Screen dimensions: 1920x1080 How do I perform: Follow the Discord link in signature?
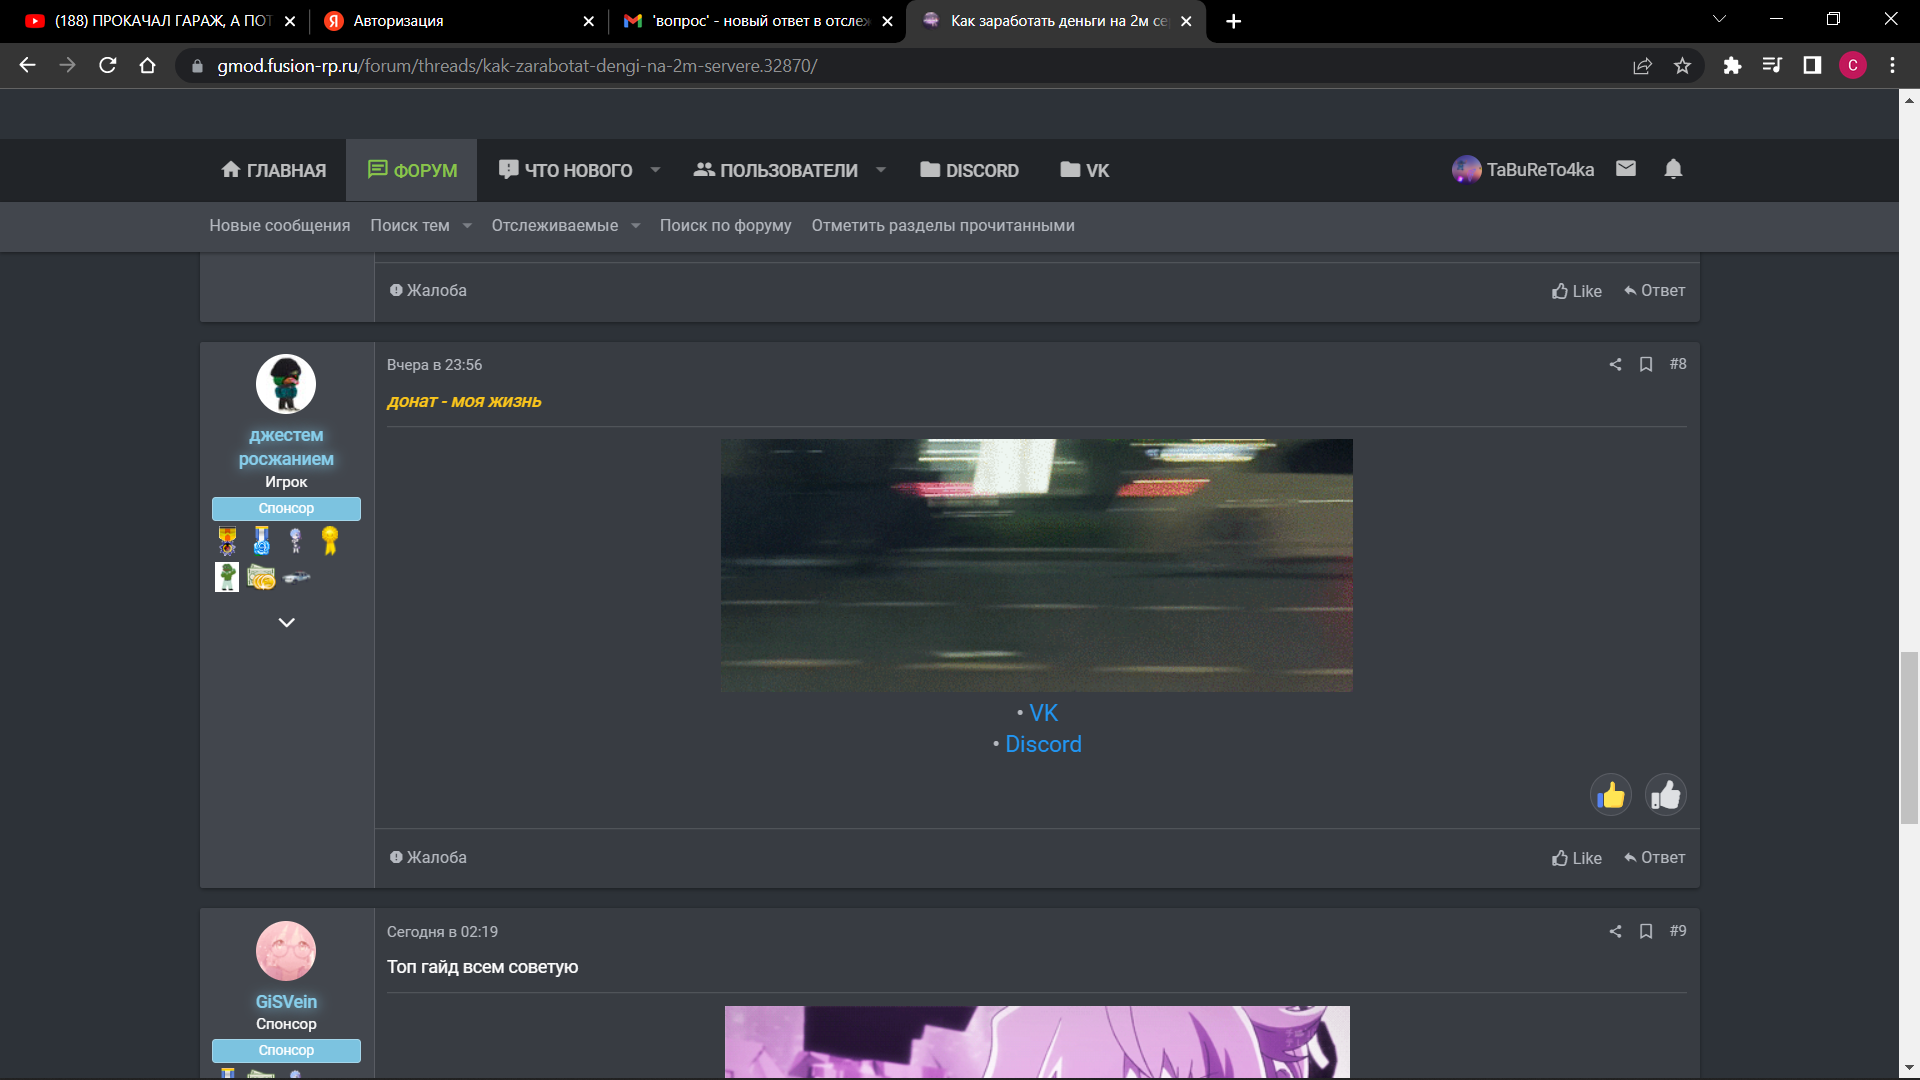pyautogui.click(x=1043, y=744)
